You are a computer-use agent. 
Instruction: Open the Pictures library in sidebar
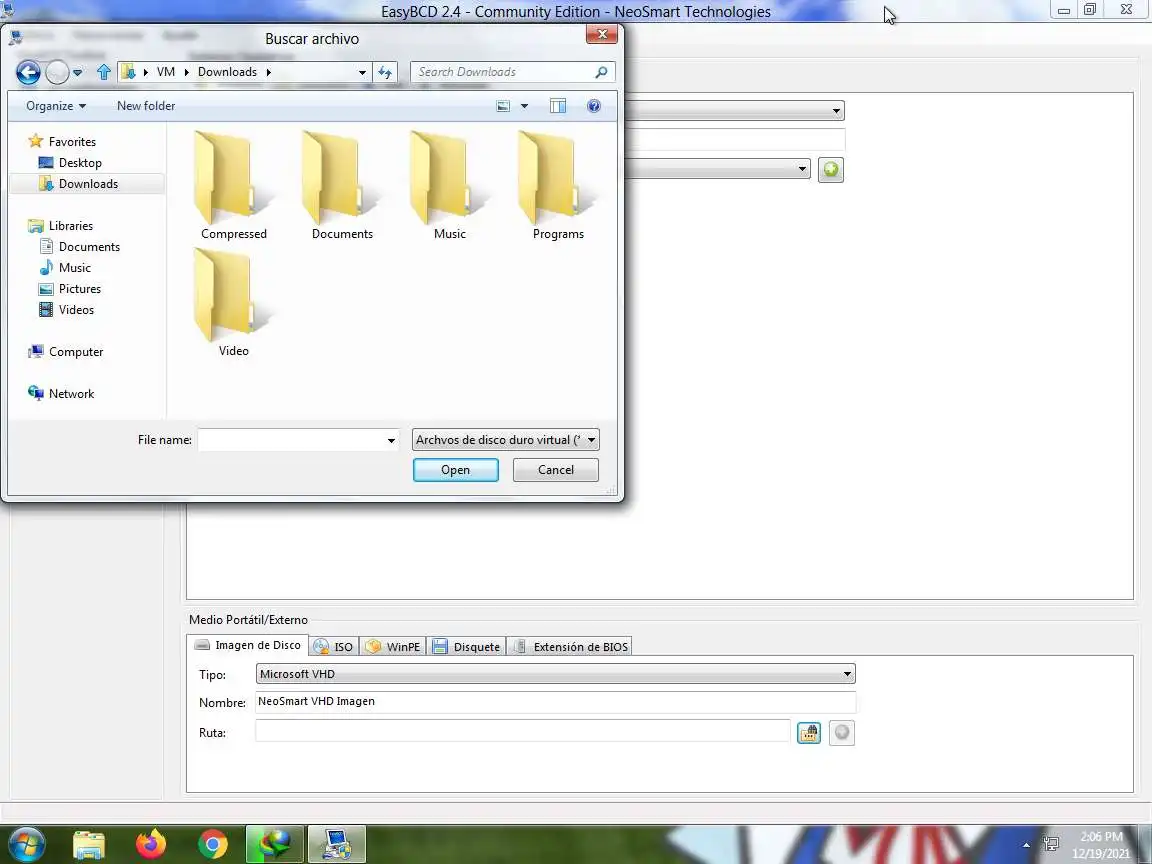pyautogui.click(x=79, y=289)
